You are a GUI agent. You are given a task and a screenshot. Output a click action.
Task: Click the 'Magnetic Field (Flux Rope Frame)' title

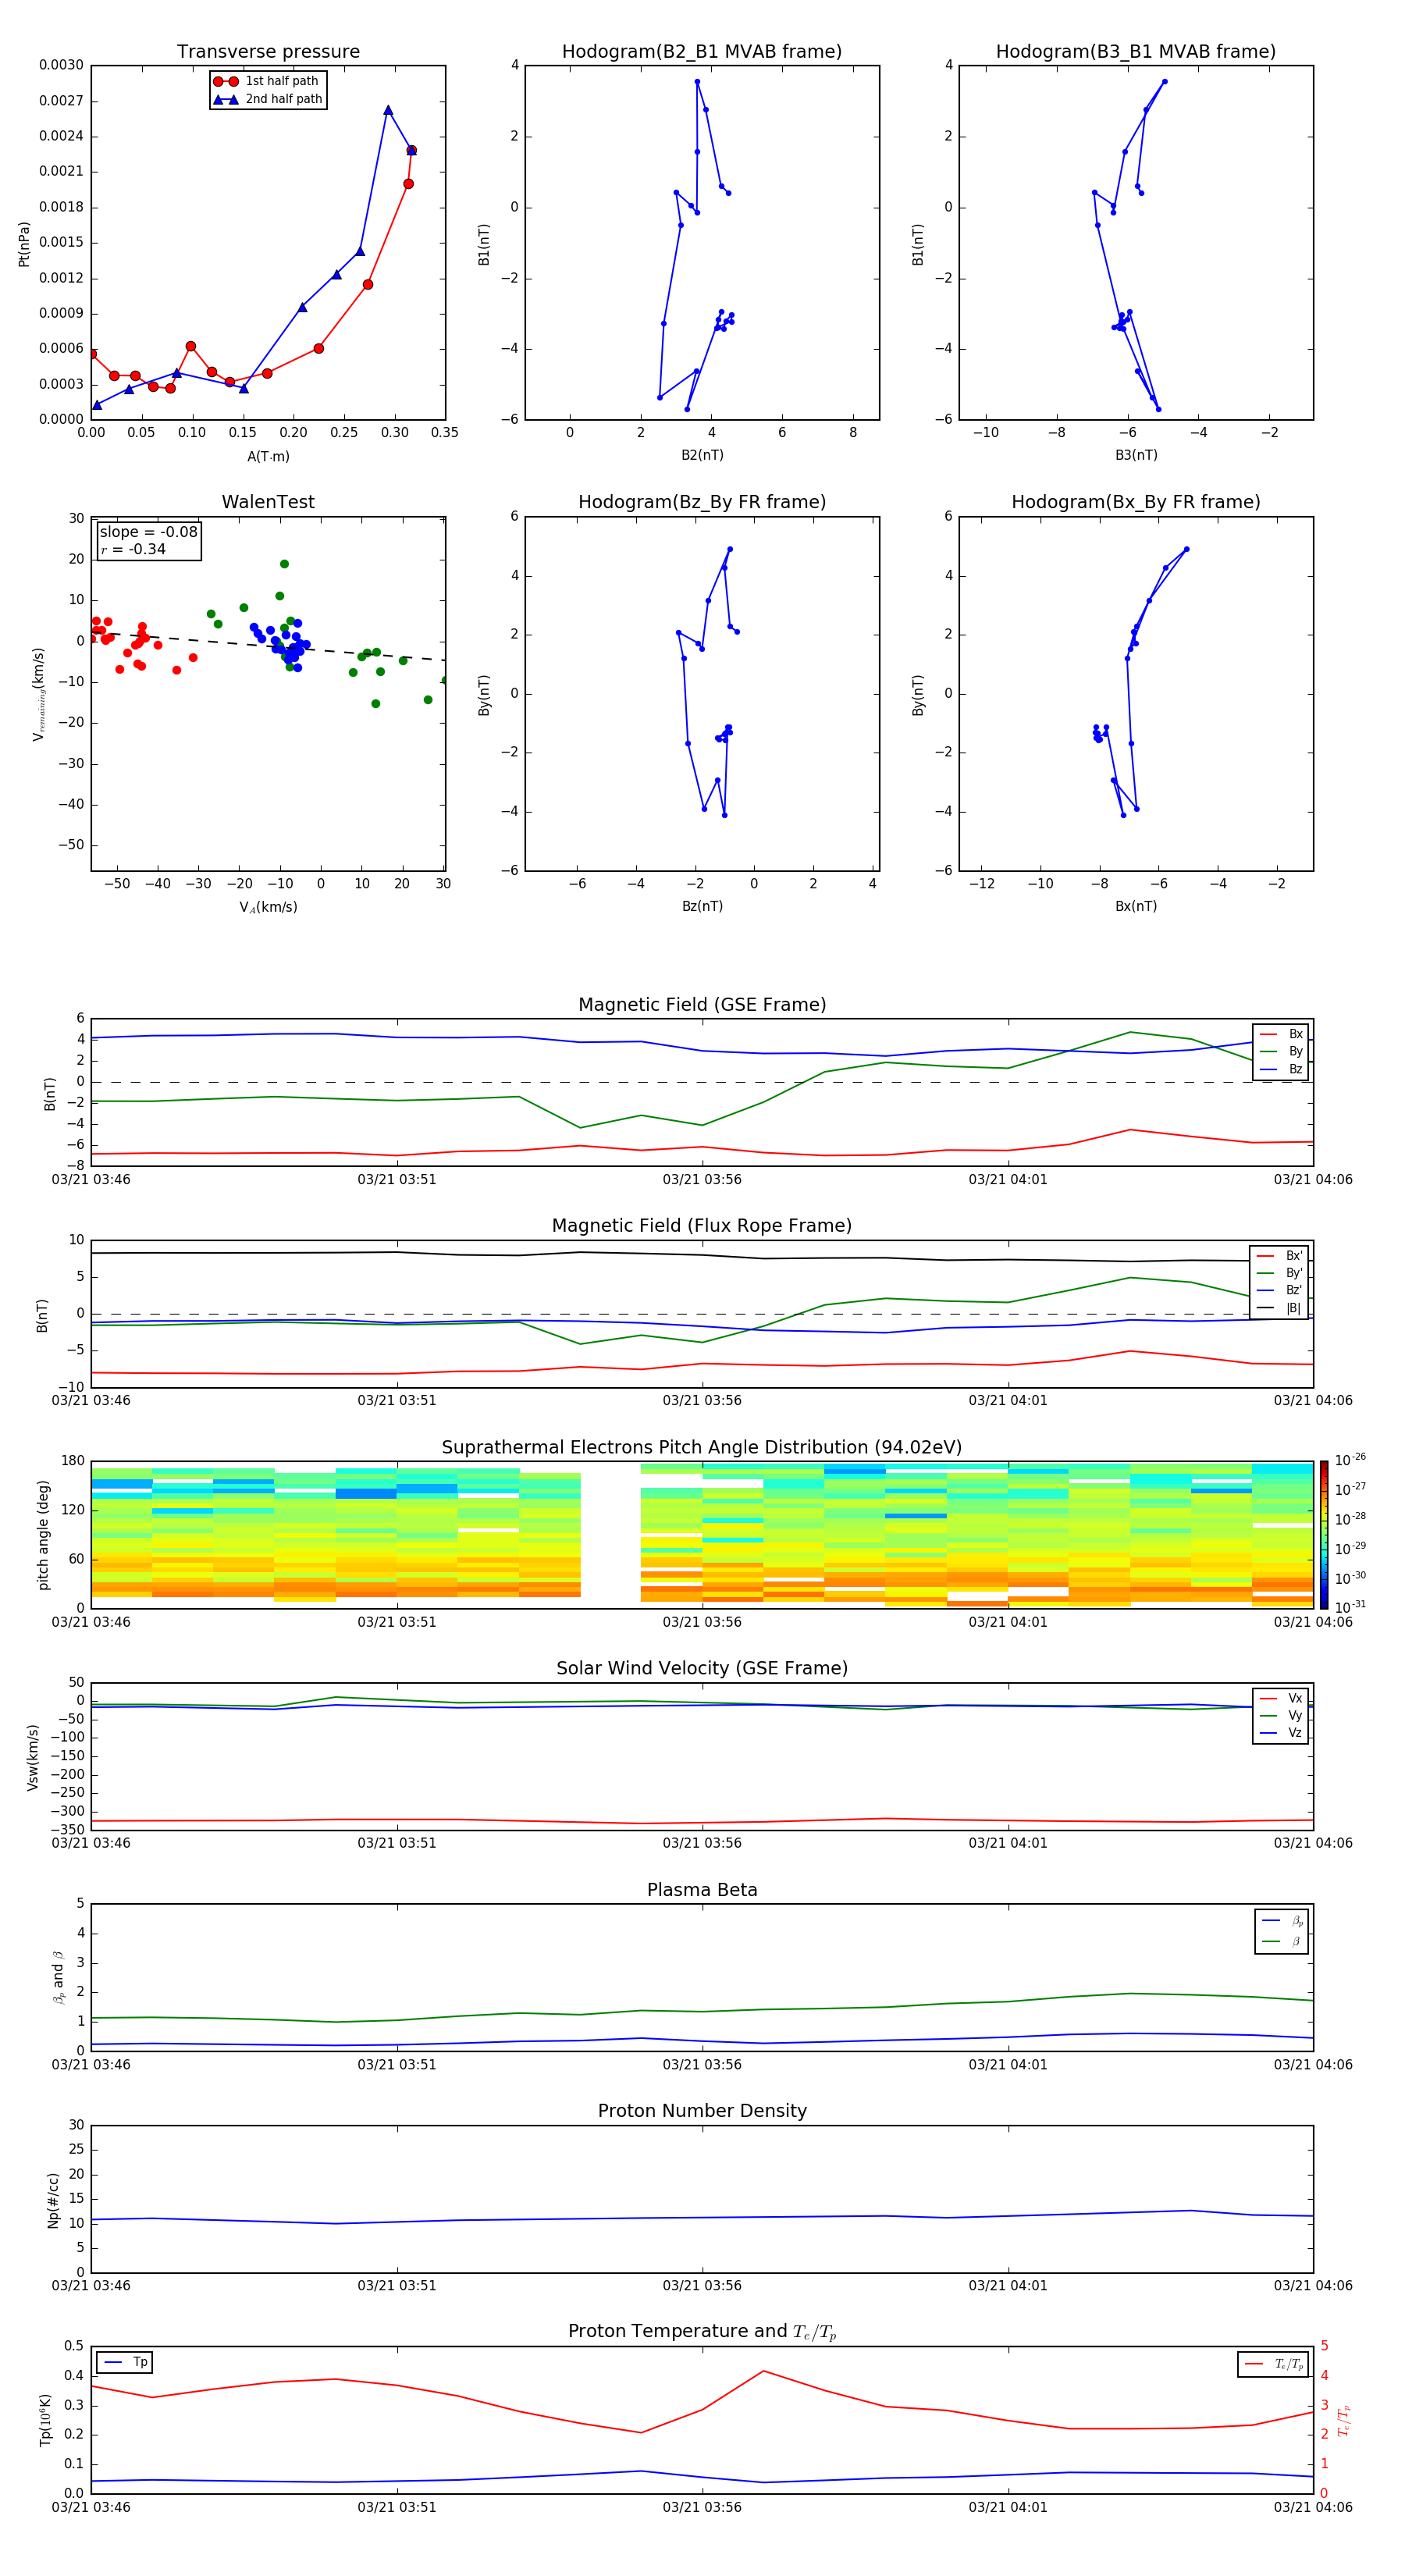[x=702, y=1226]
